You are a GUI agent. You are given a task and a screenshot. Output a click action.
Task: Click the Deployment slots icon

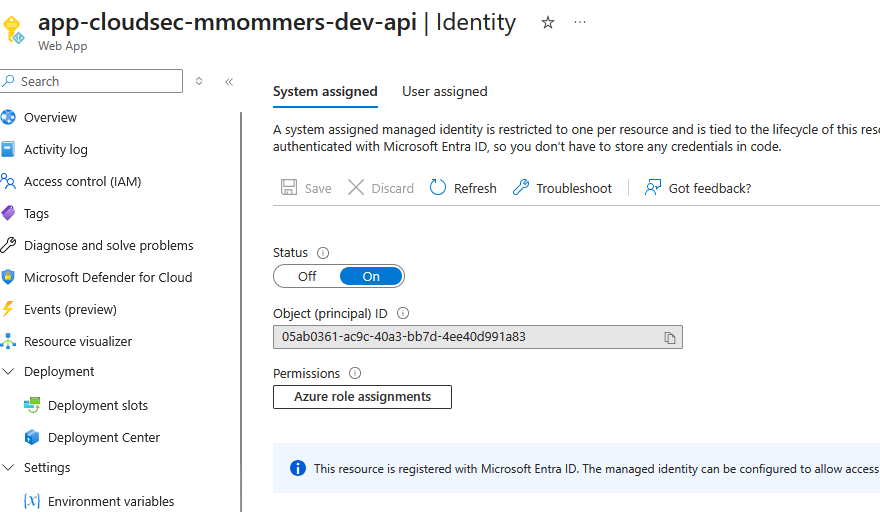click(32, 405)
